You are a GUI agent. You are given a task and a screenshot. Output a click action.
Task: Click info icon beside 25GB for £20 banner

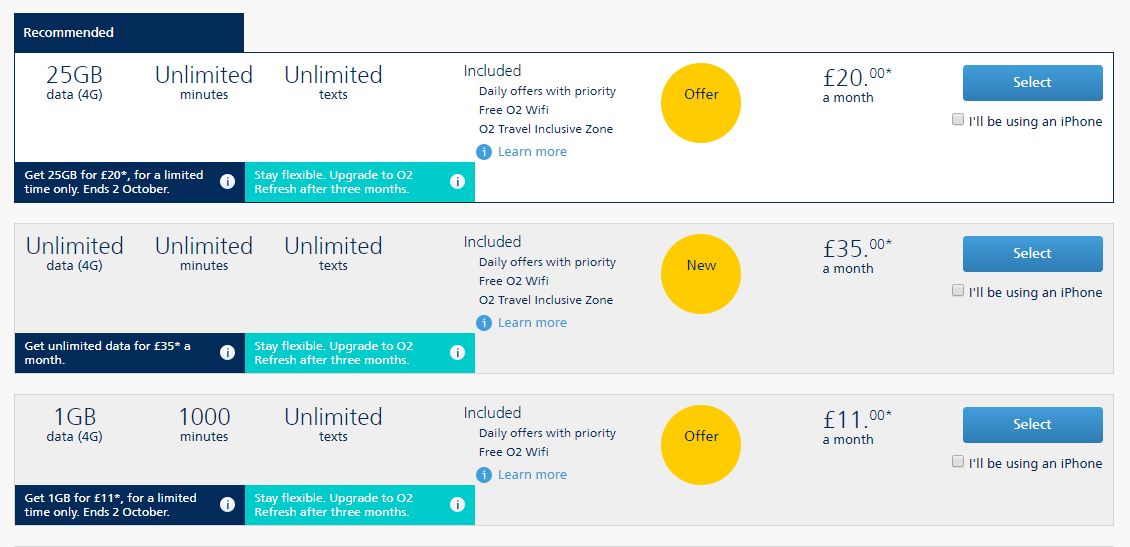[227, 182]
